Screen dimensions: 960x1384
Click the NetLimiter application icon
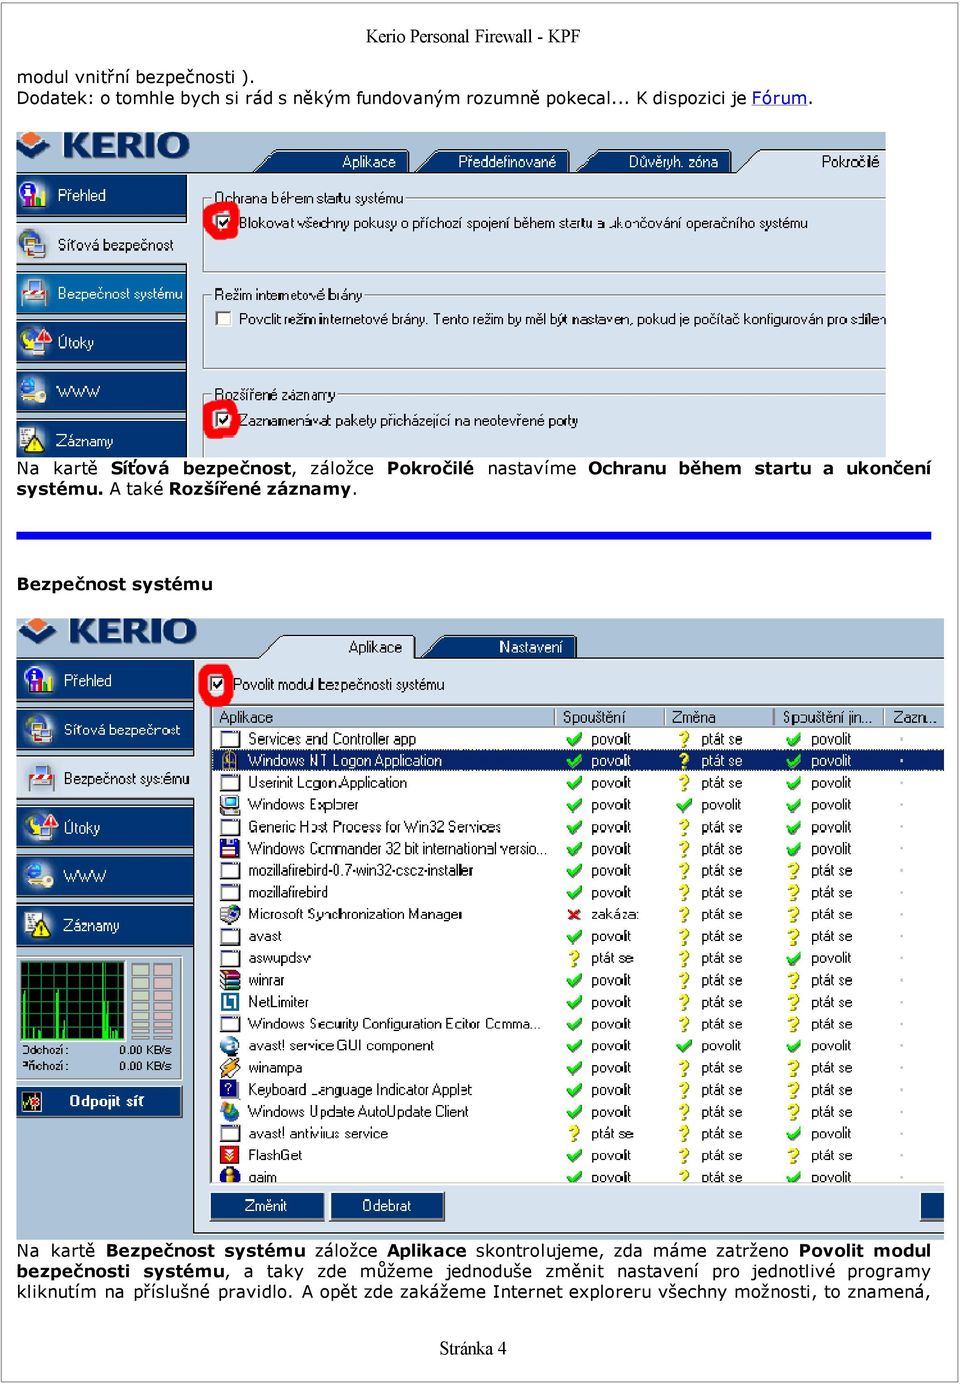[x=231, y=1001]
